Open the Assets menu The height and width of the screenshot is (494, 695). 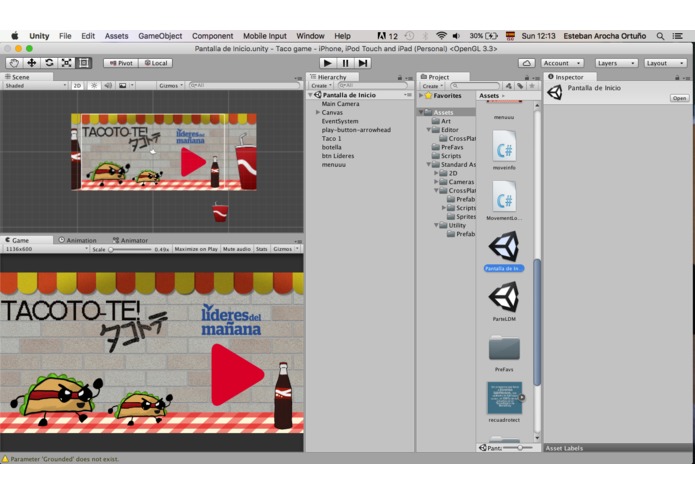click(117, 36)
